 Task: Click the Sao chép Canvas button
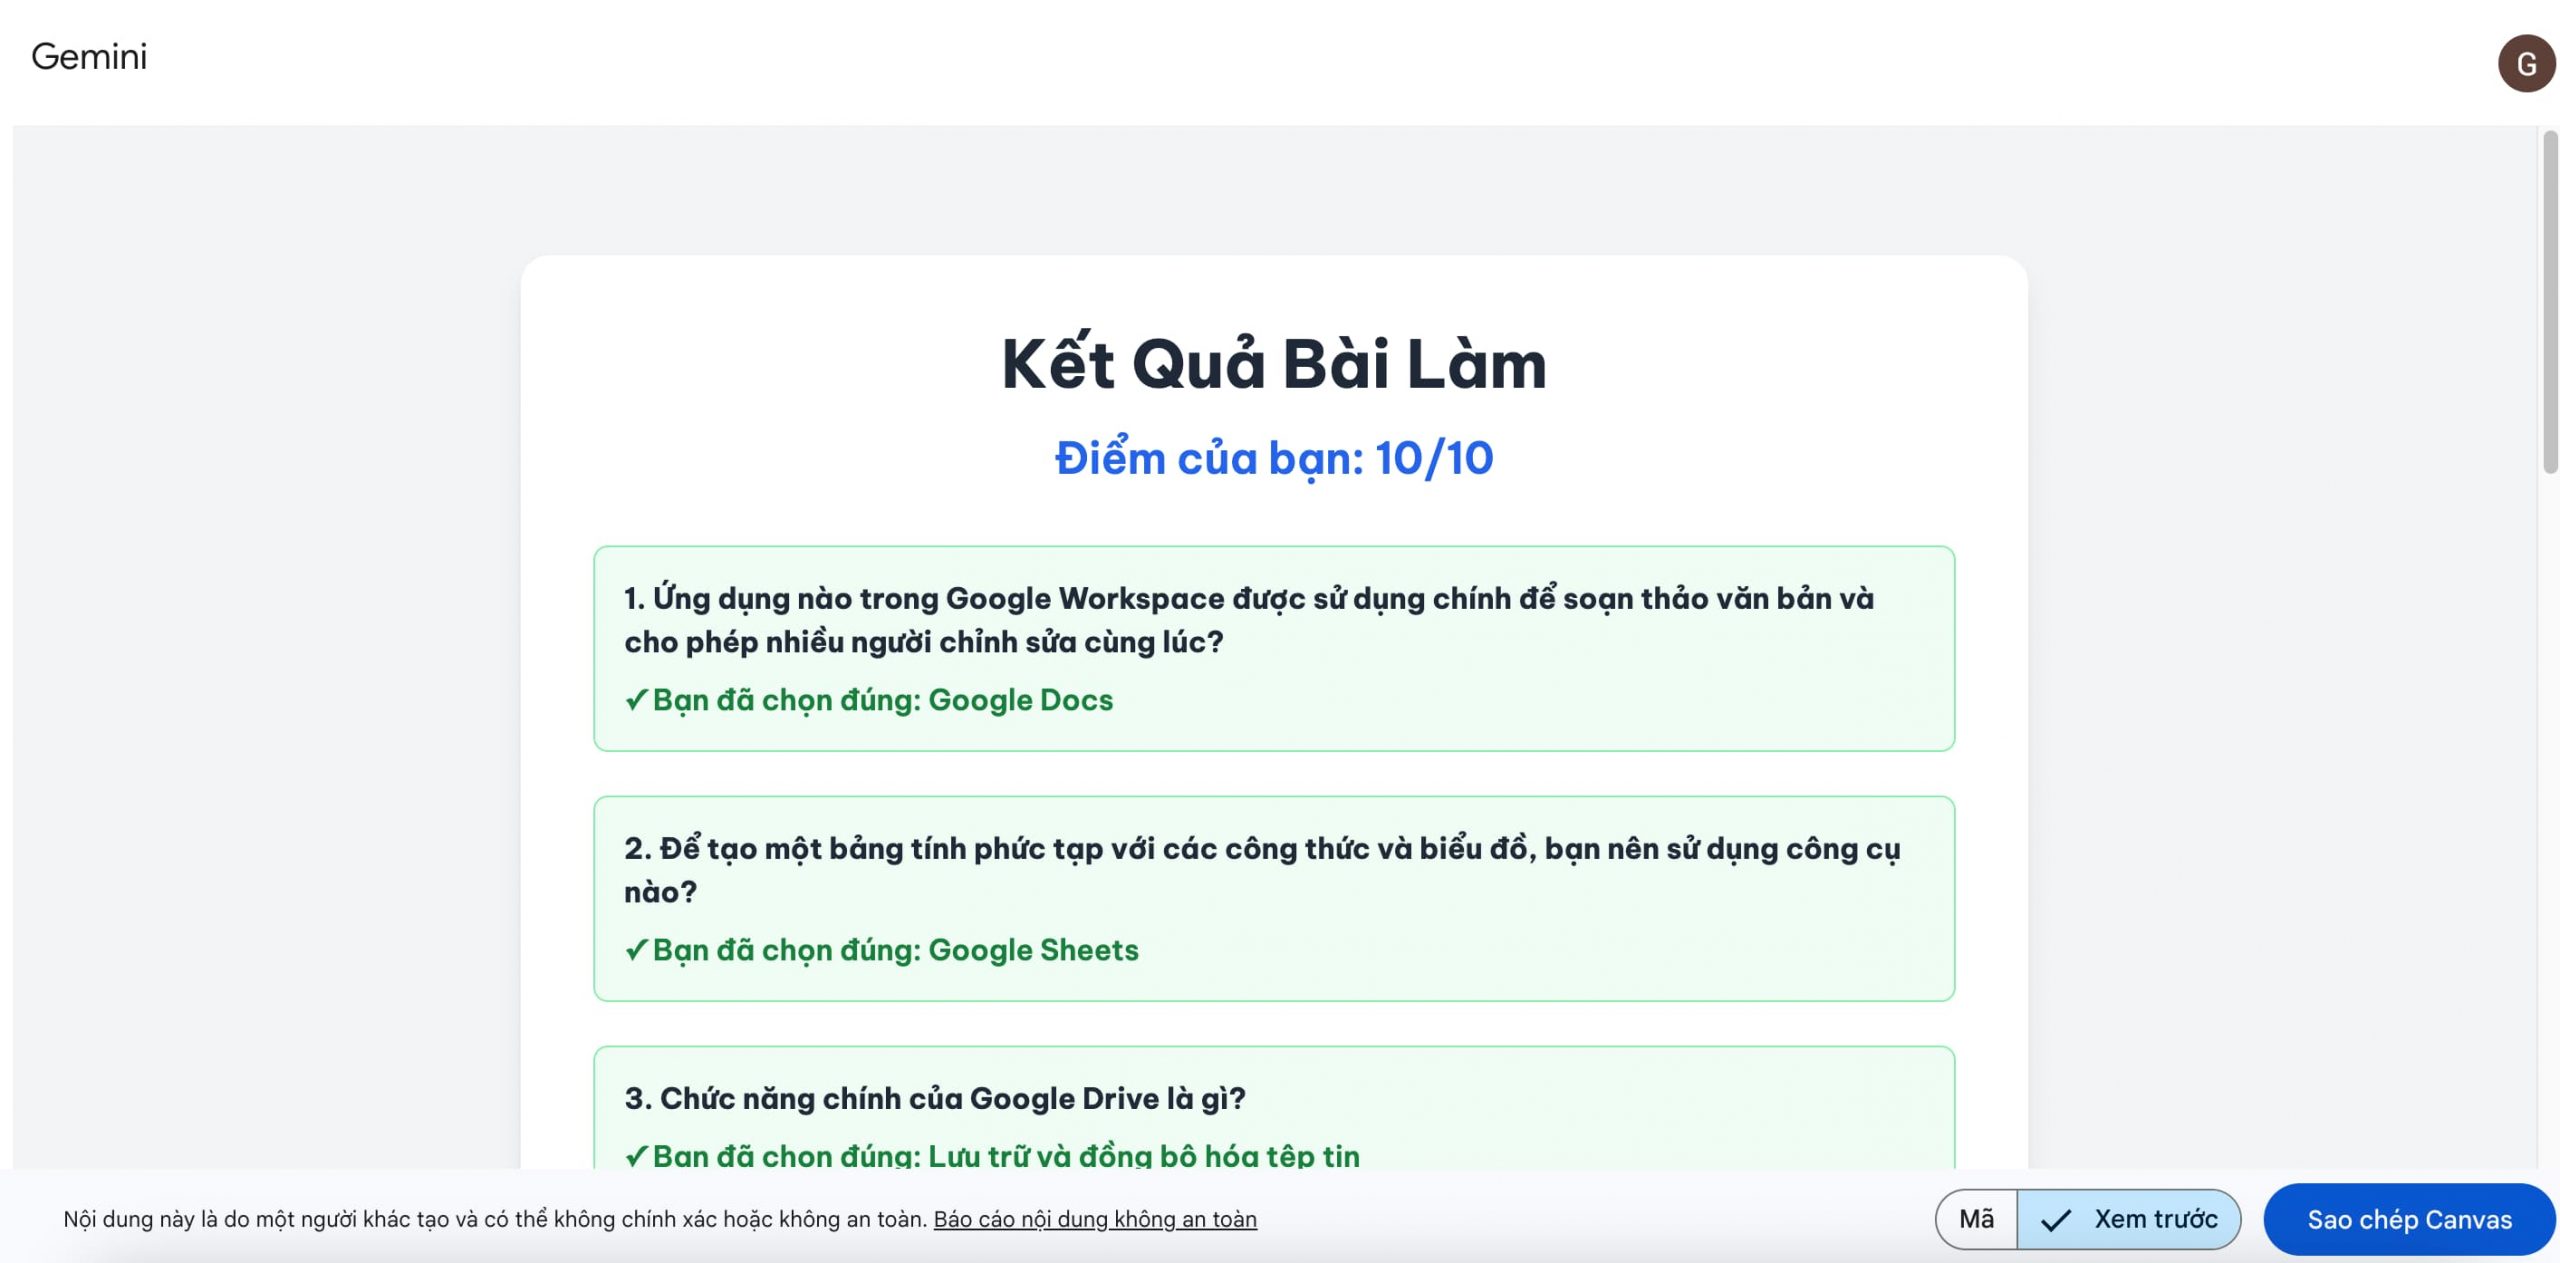2409,1219
